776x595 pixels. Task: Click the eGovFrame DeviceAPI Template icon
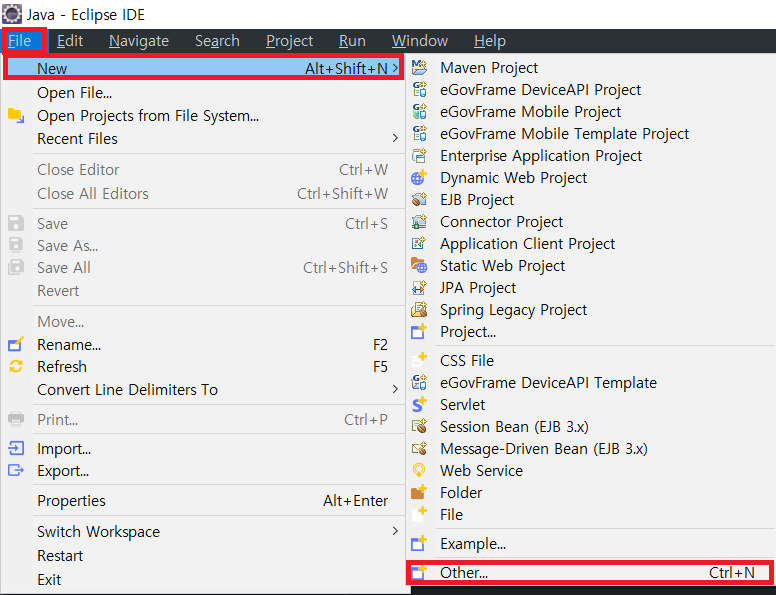pyautogui.click(x=419, y=382)
